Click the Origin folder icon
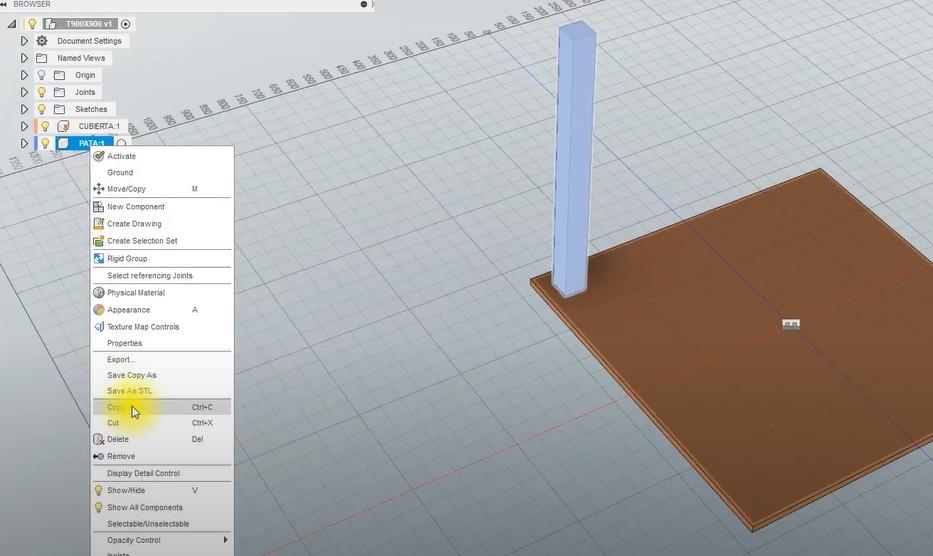The height and width of the screenshot is (556, 933). click(60, 76)
